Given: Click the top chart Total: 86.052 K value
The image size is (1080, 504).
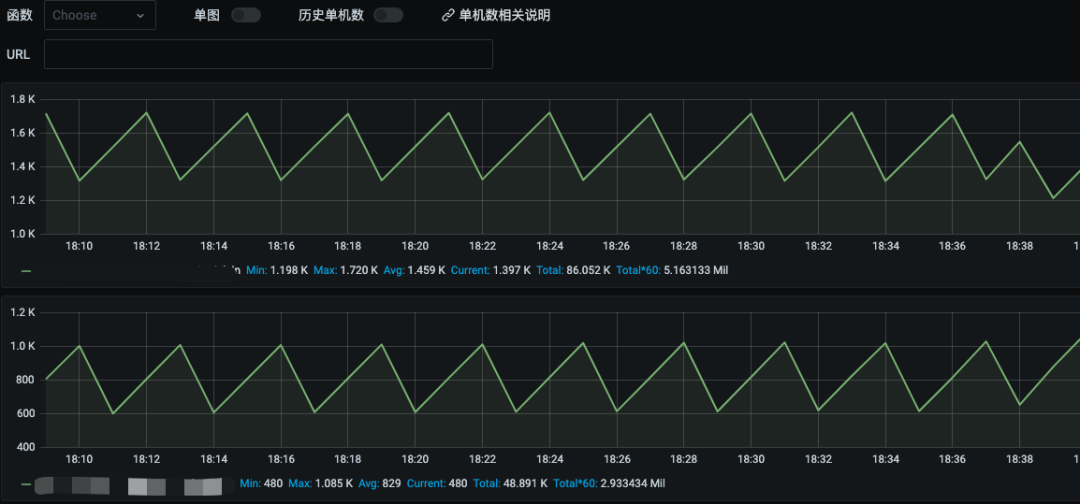Looking at the screenshot, I should (x=574, y=271).
